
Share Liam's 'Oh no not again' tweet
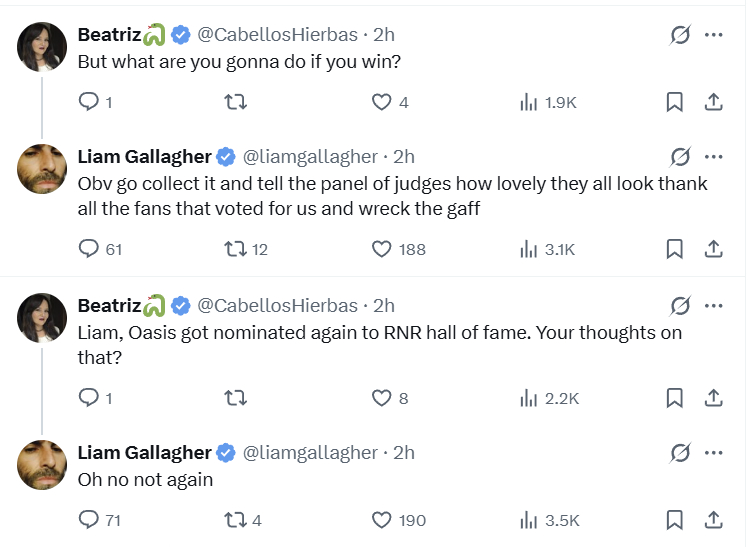coord(714,520)
